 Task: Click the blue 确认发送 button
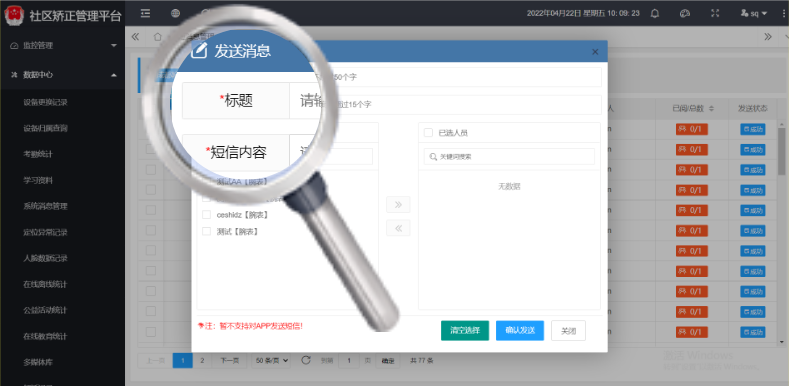(x=520, y=331)
